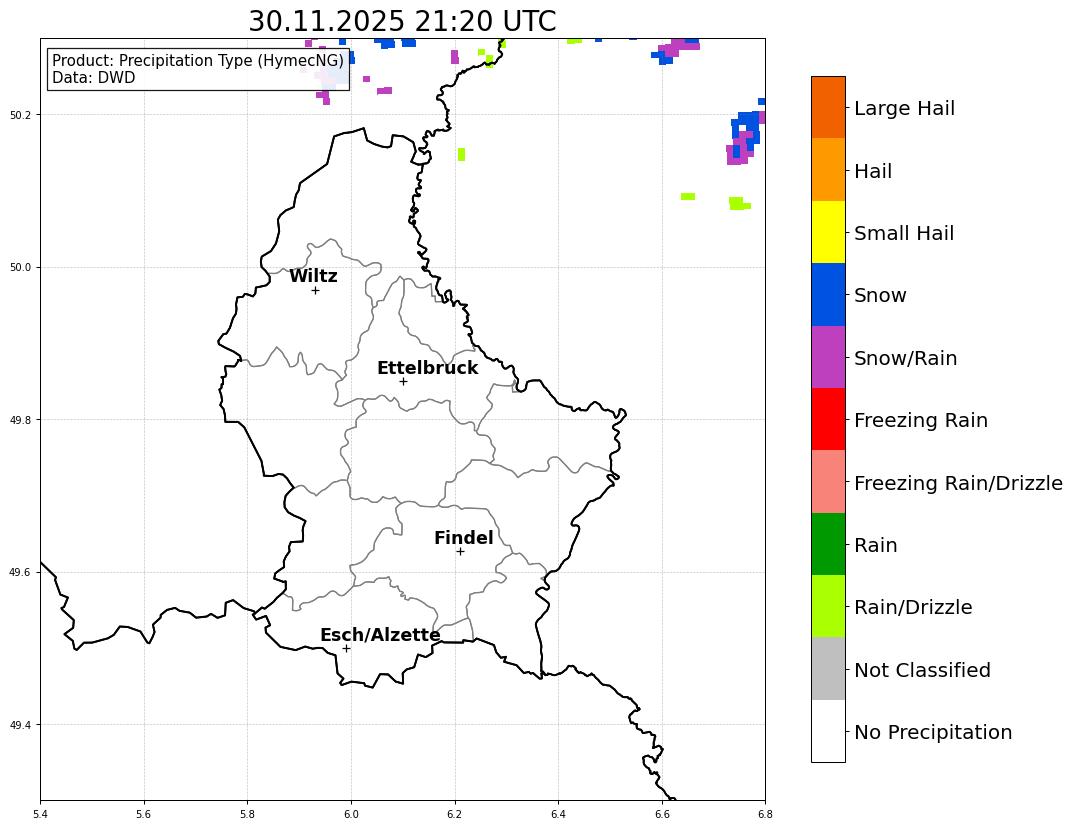Click the lime Rain/Drizzle swatch
Image resolution: width=1072 pixels, height=828 pixels.
coord(828,606)
